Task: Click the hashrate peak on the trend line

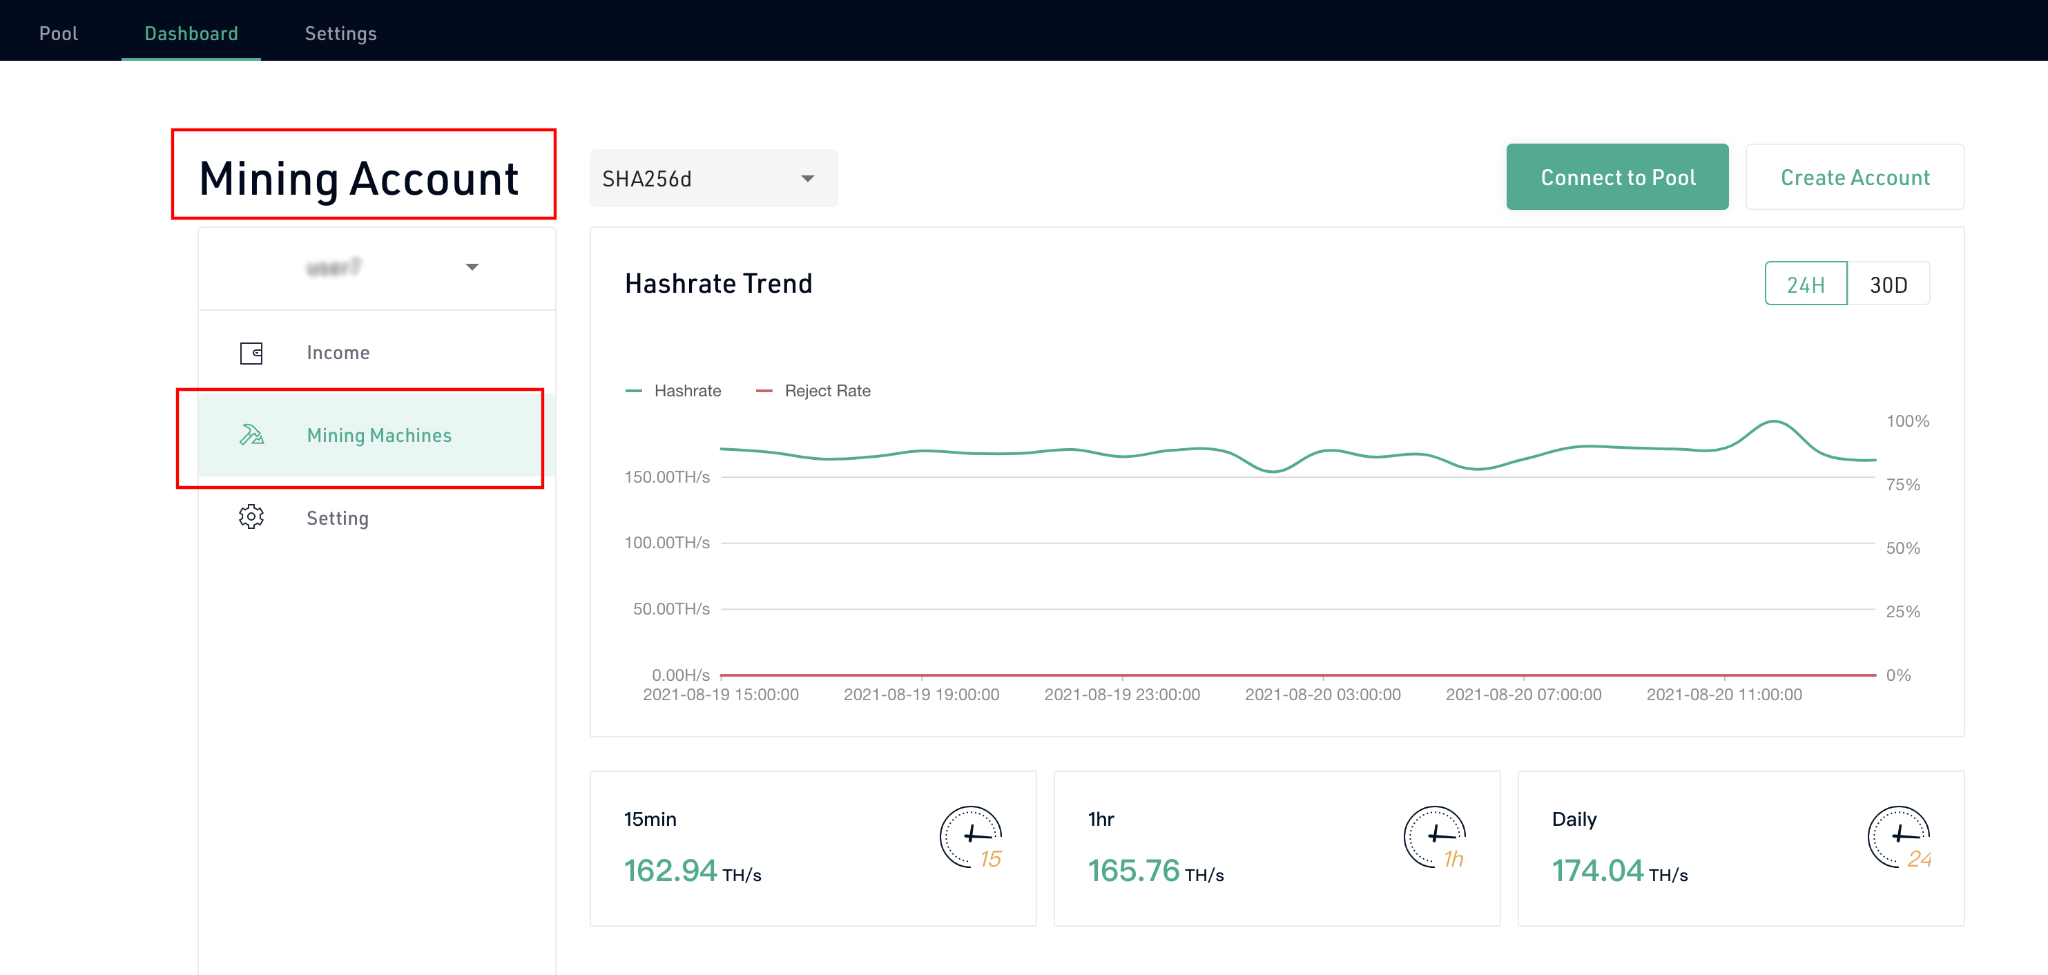Action: 1774,422
